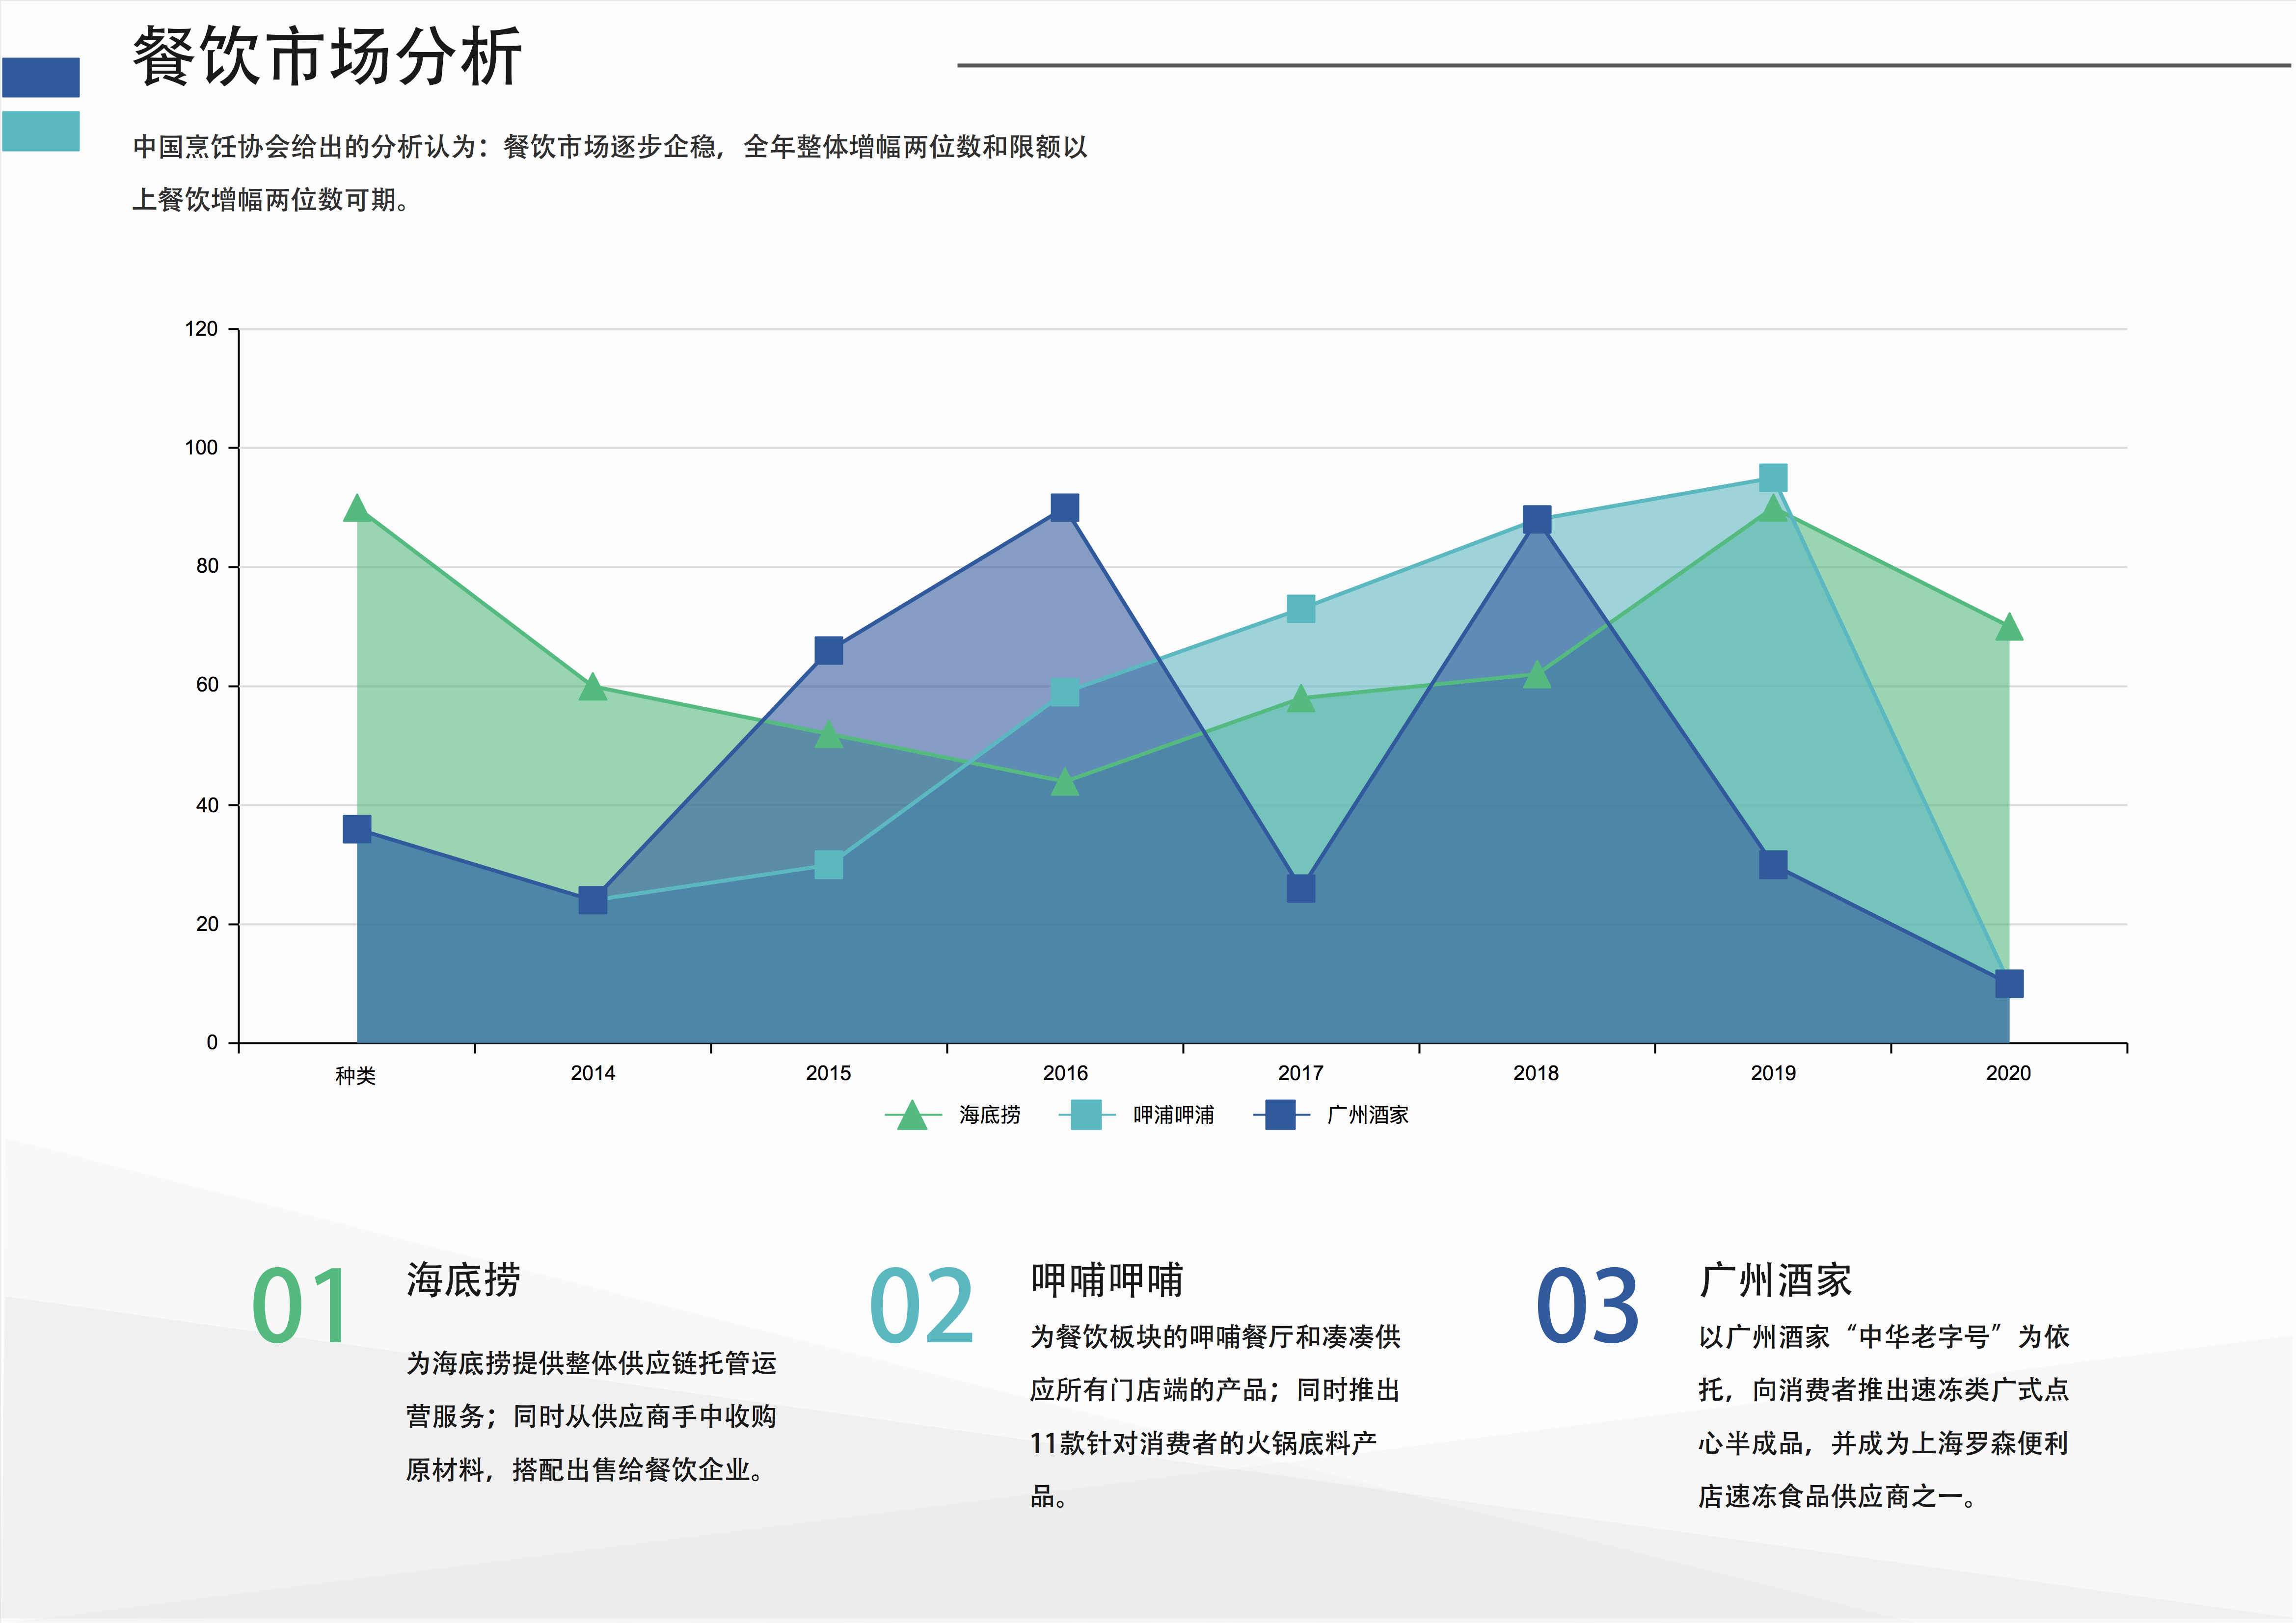Select the green triangle data point for 2016
The height and width of the screenshot is (1623, 2296).
click(1065, 782)
